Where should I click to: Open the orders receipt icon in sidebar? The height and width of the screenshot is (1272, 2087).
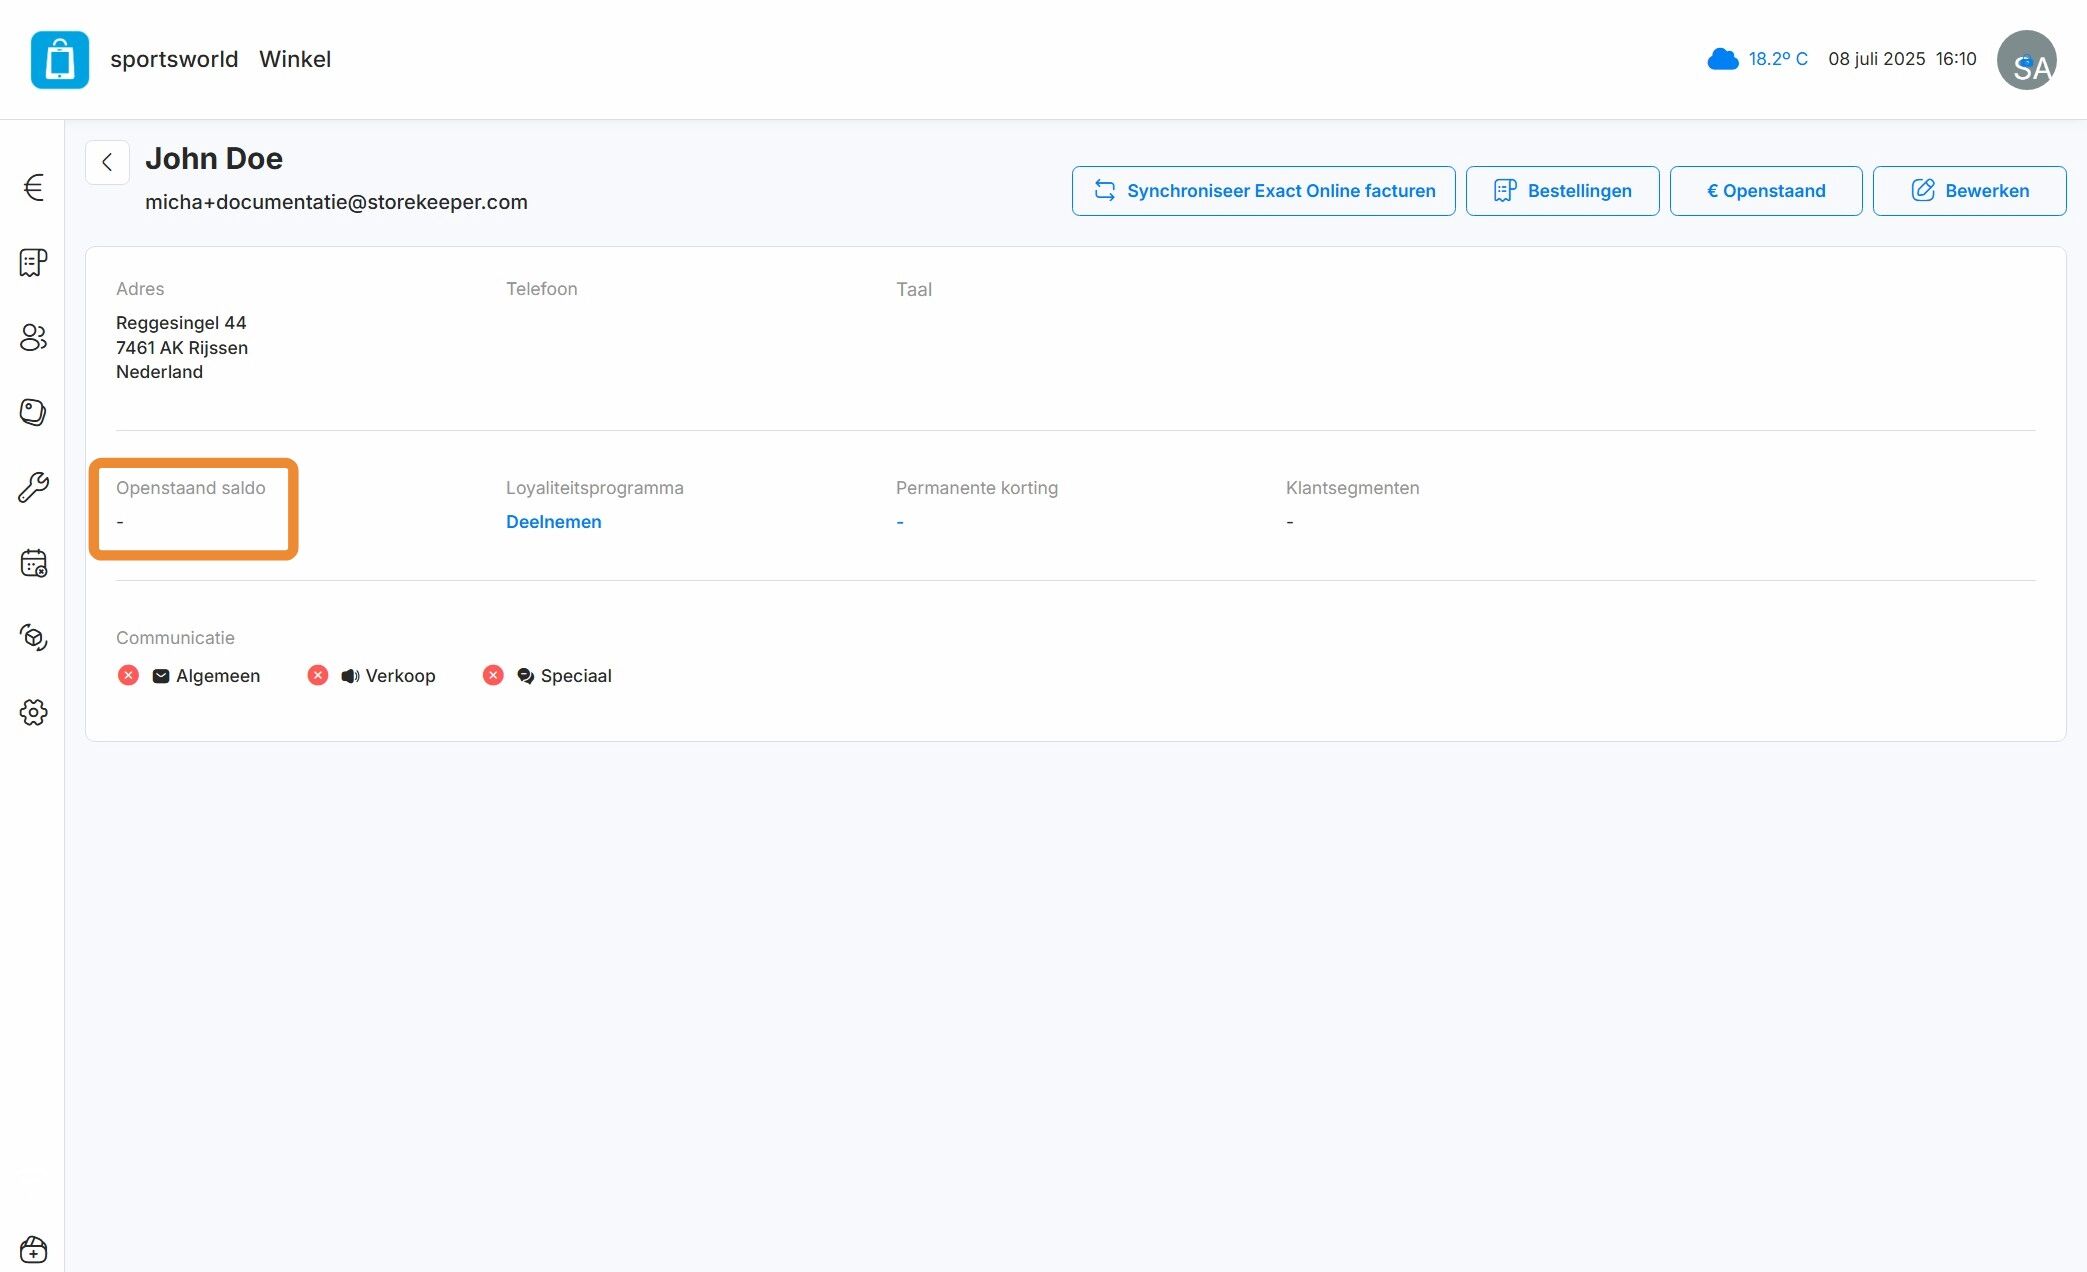pyautogui.click(x=33, y=262)
